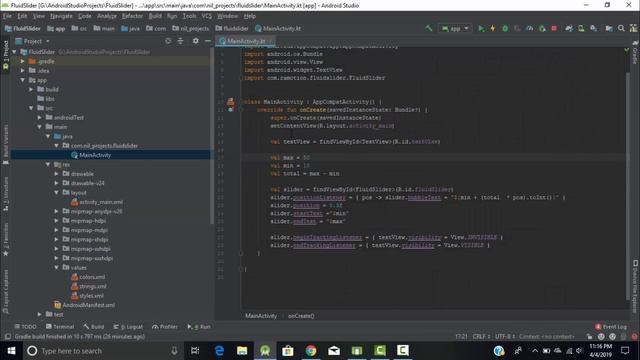The height and width of the screenshot is (360, 640).
Task: Click the MainActivity.kt breadcrumb in navigation bar
Action: click(x=278, y=28)
